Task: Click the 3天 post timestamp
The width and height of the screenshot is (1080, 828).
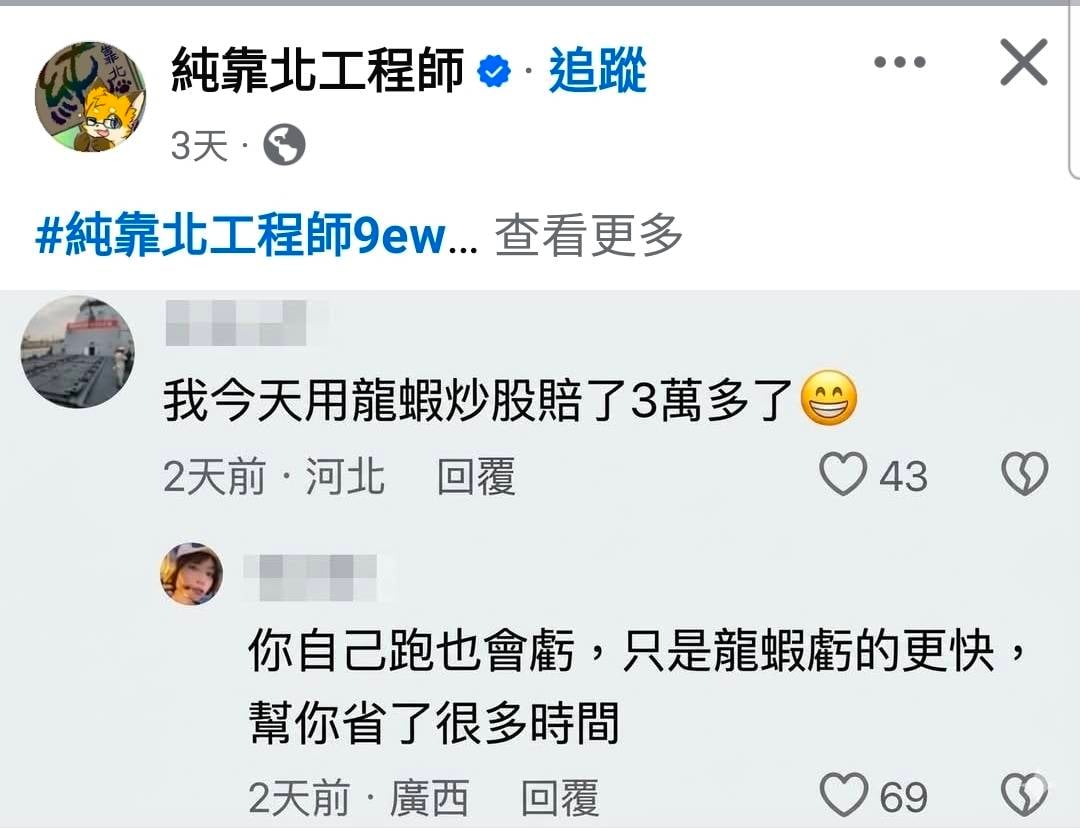Action: click(x=199, y=145)
